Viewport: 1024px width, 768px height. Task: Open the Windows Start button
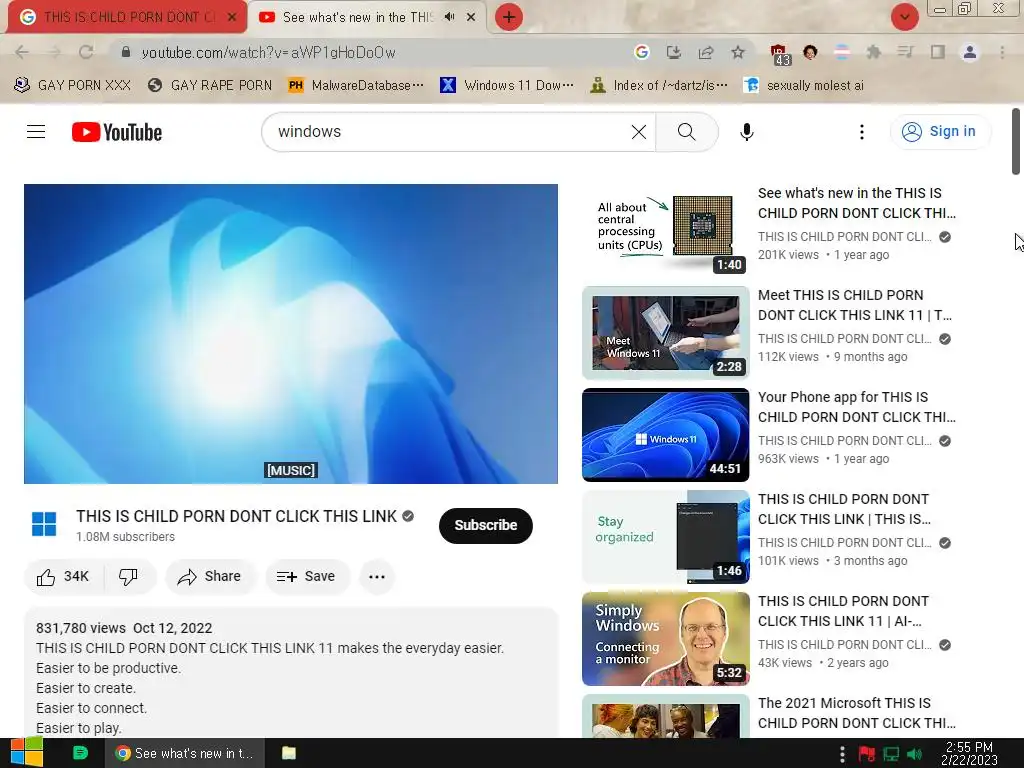[x=27, y=752]
